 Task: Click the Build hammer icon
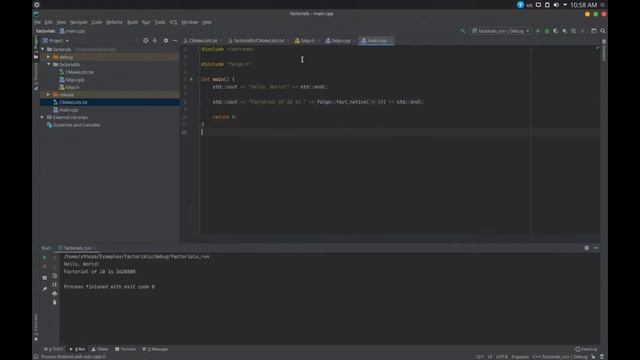(462, 31)
